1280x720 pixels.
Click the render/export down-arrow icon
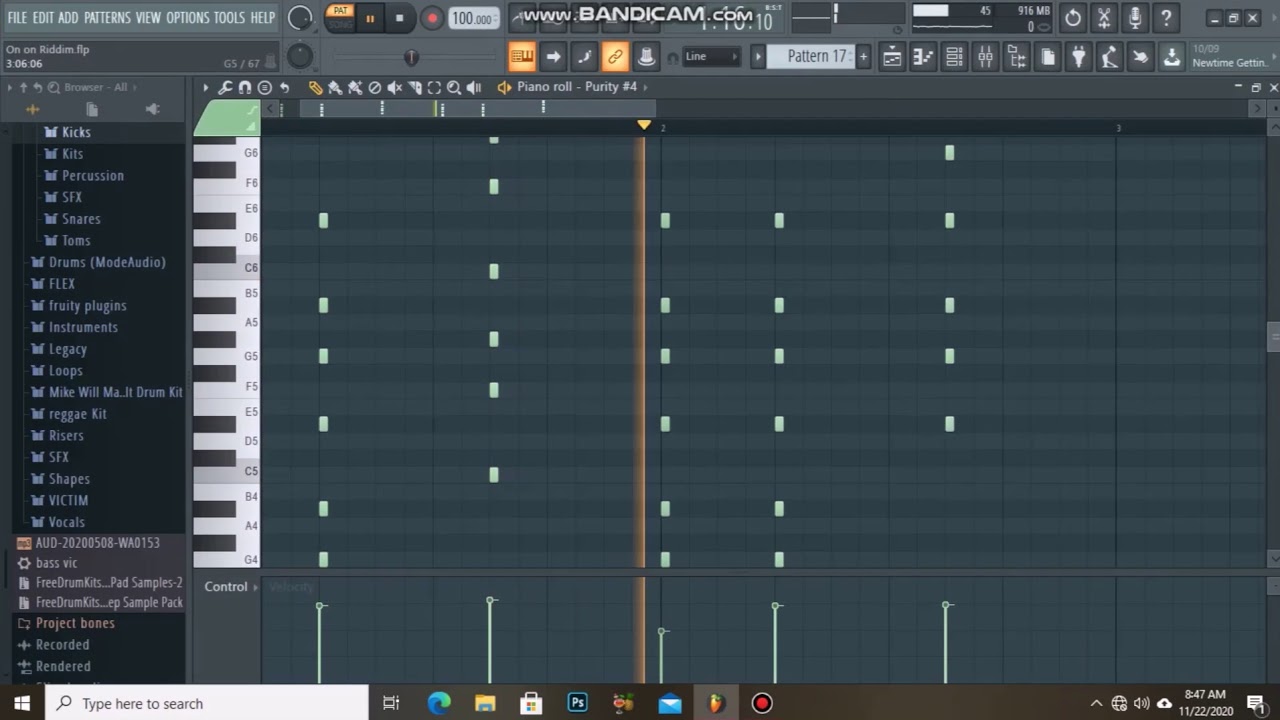tap(1171, 57)
